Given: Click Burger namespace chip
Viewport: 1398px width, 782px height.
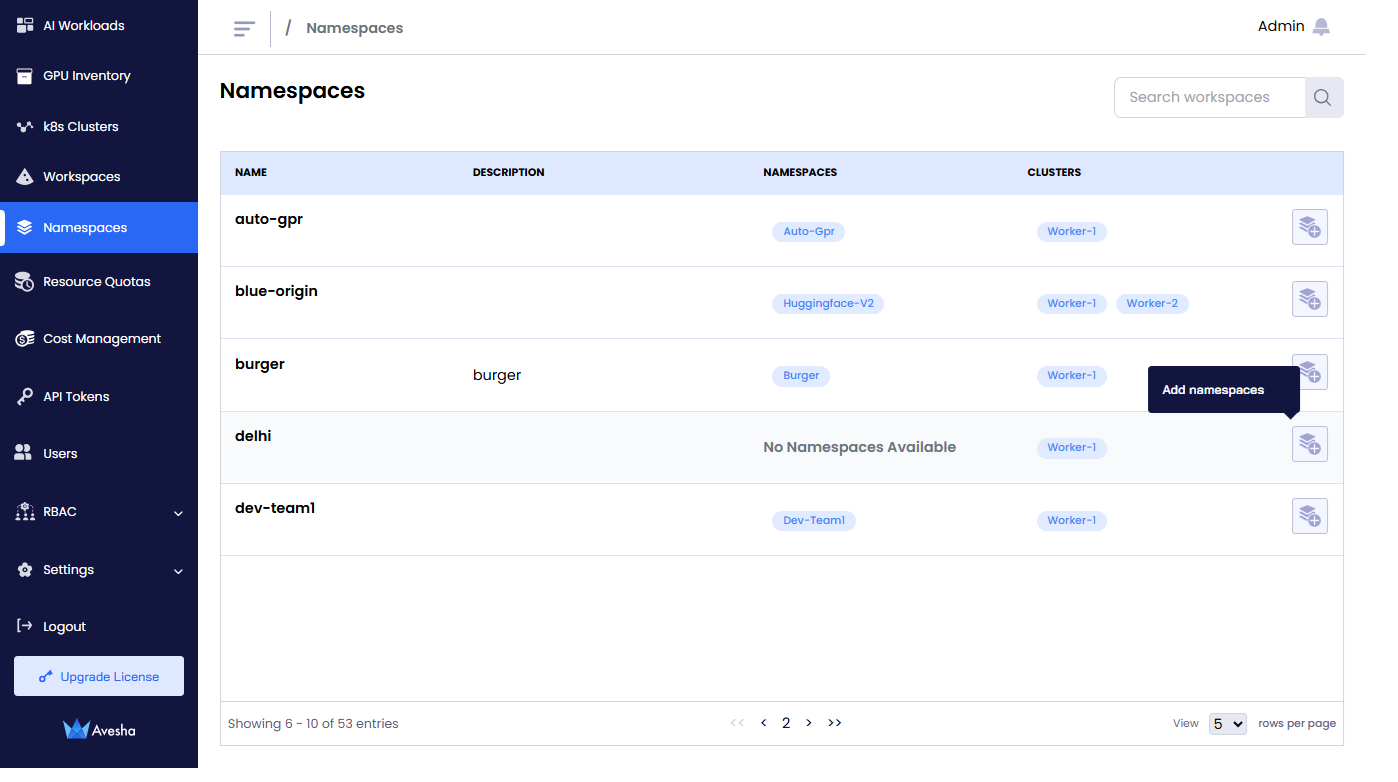Looking at the screenshot, I should click(801, 376).
